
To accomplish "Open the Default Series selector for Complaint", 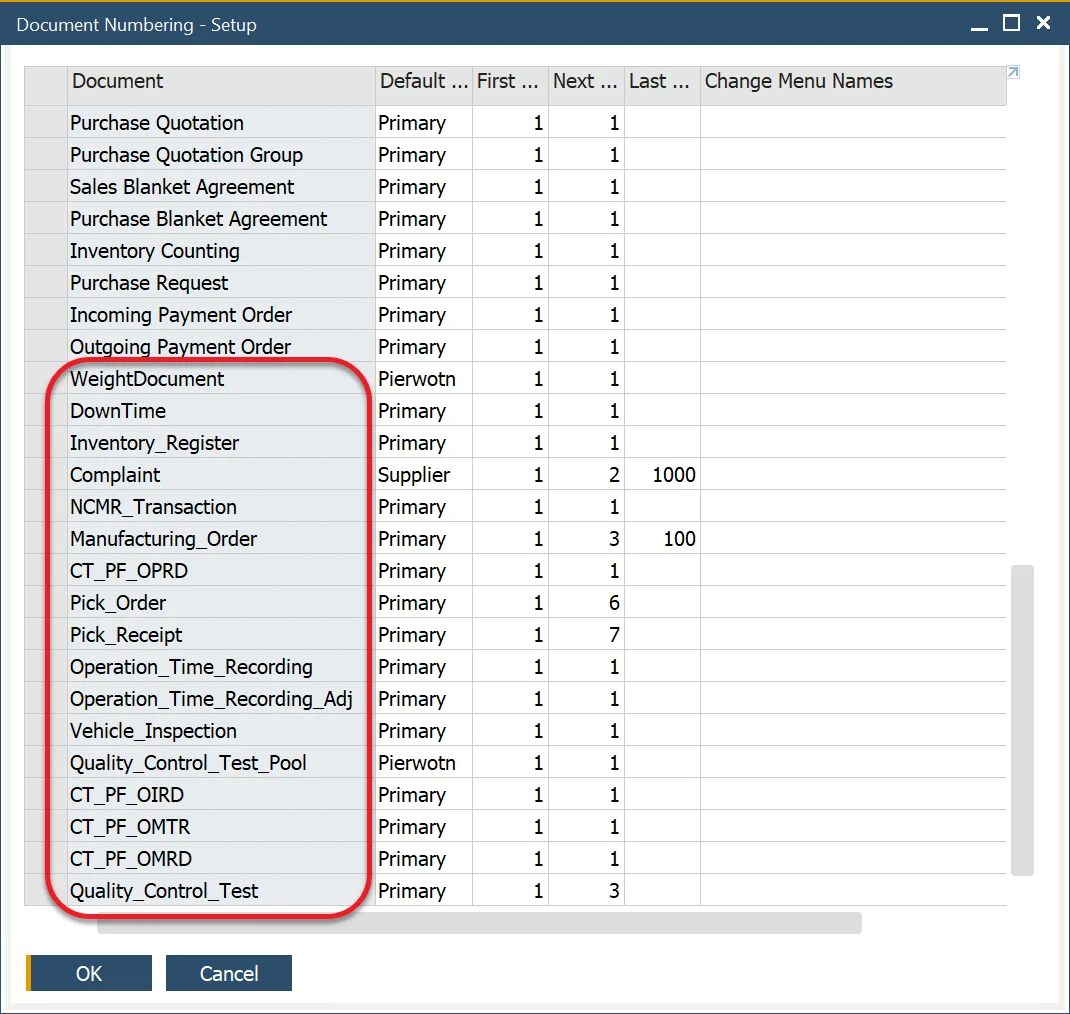I will pos(420,474).
